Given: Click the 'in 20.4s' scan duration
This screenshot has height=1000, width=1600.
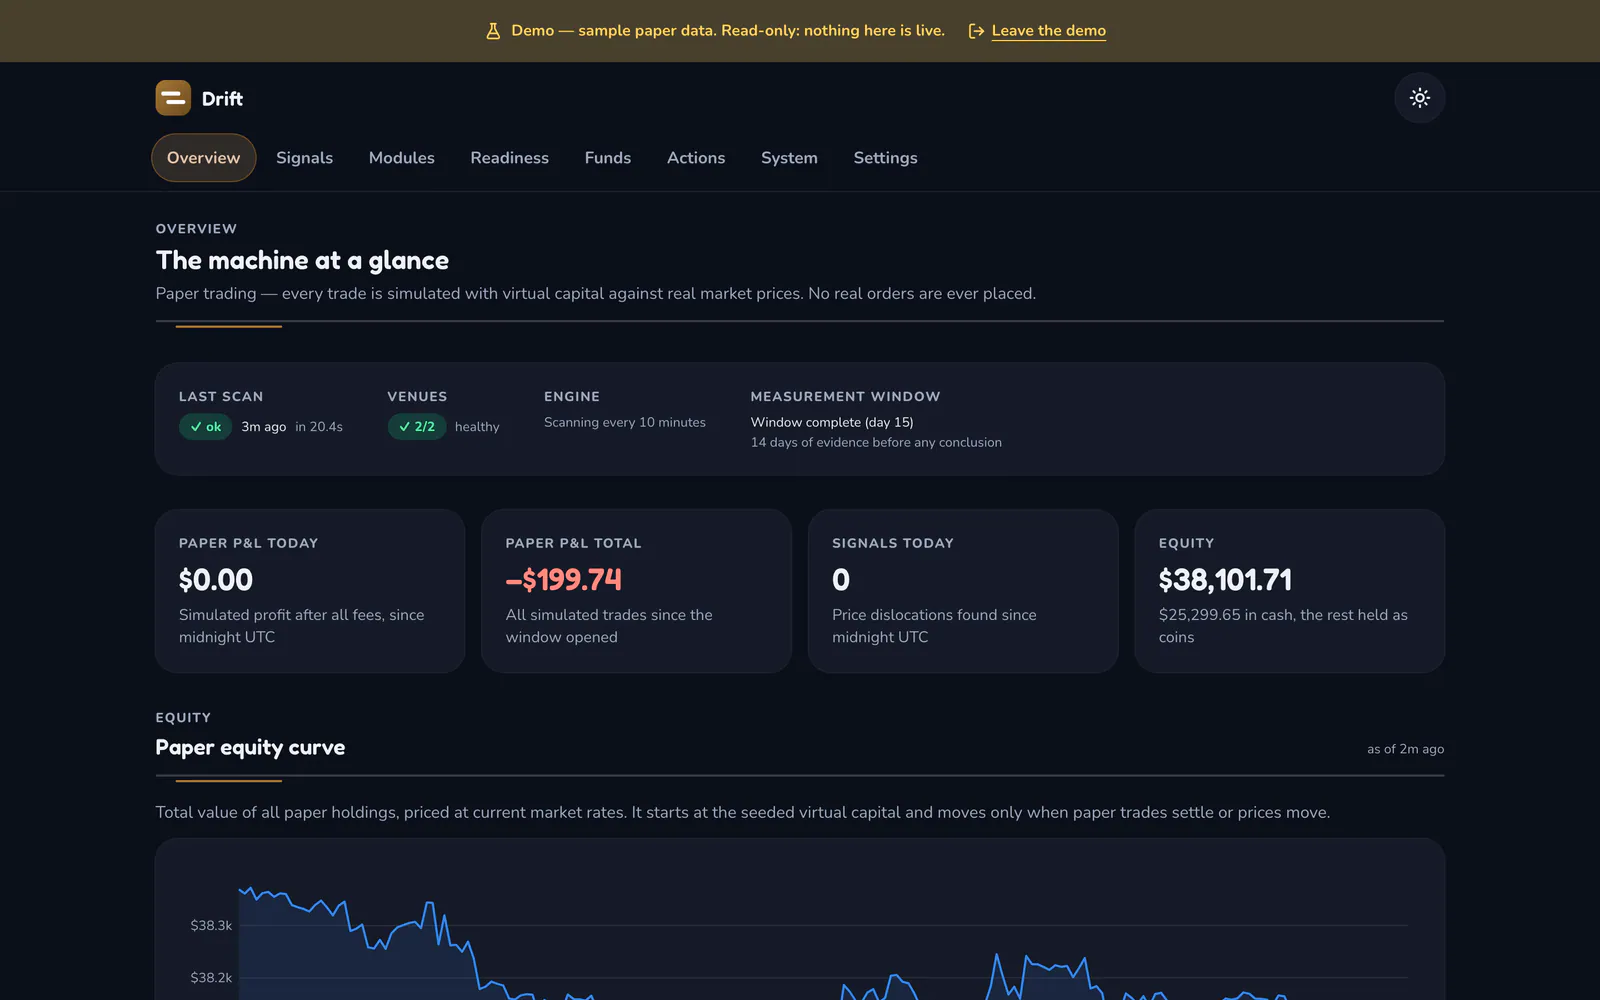Looking at the screenshot, I should tap(319, 427).
